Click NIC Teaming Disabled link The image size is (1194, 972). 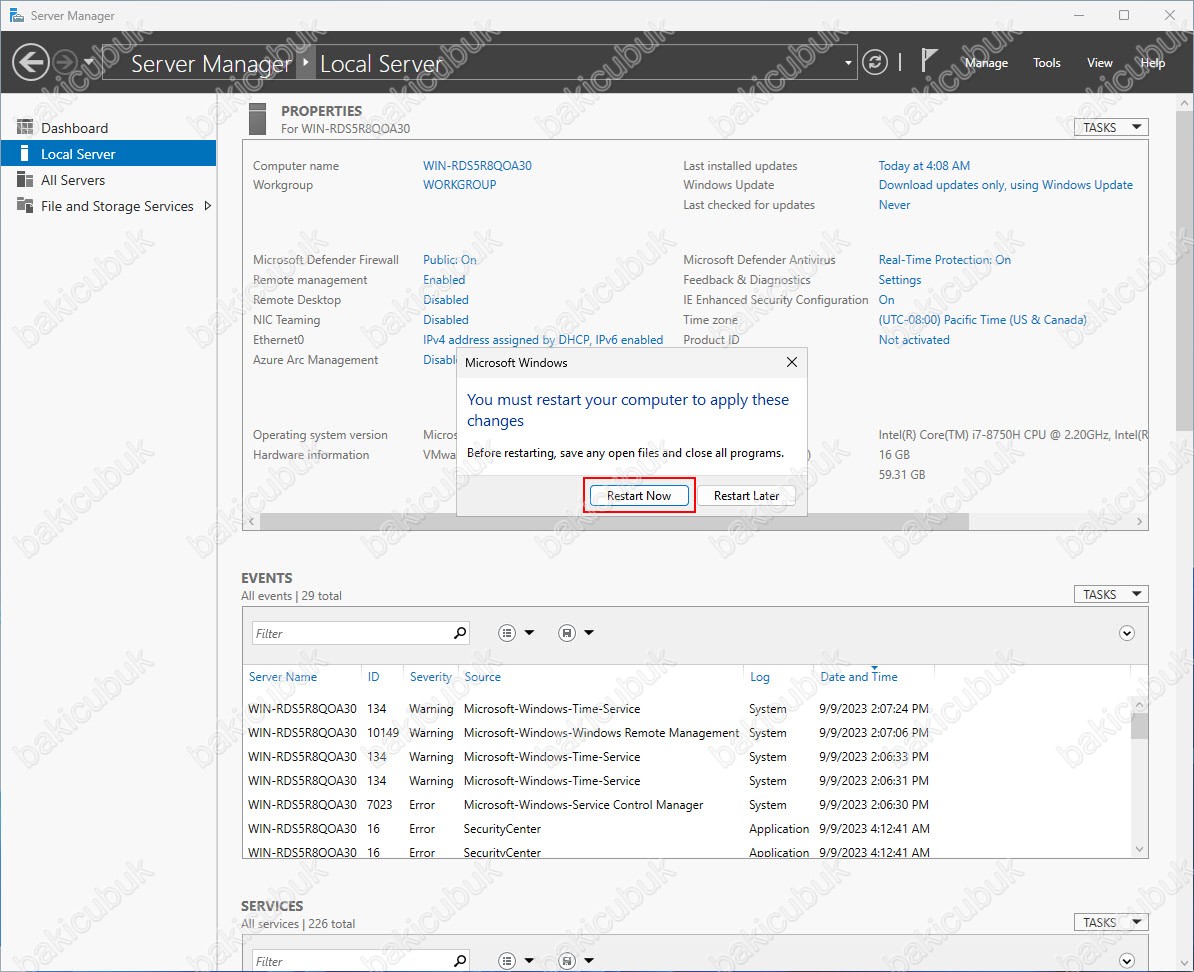[445, 320]
